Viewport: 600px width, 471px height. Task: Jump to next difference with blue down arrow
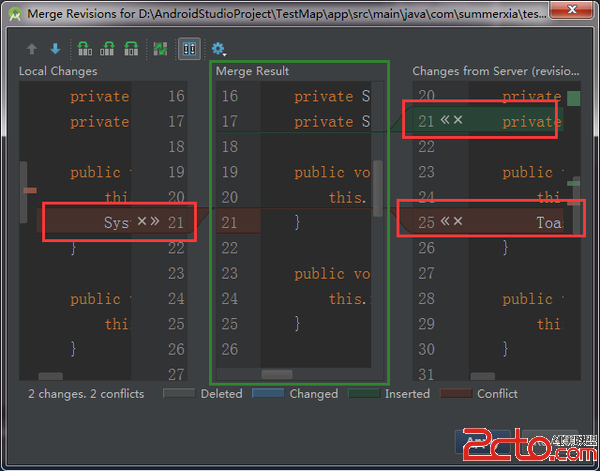(55, 49)
